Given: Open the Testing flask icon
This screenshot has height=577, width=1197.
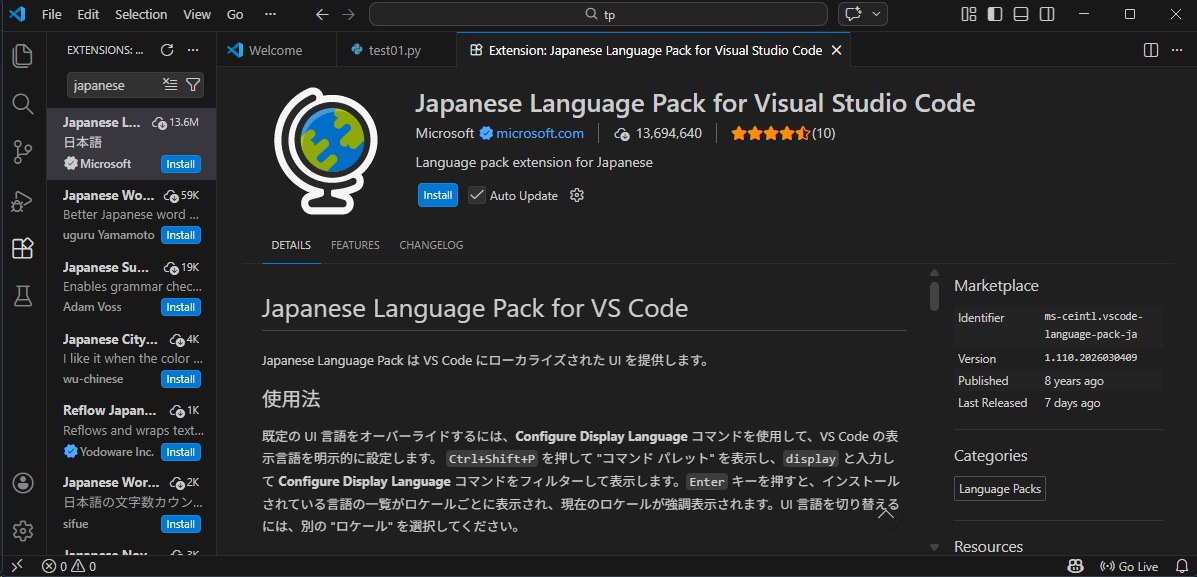Looking at the screenshot, I should pyautogui.click(x=22, y=296).
